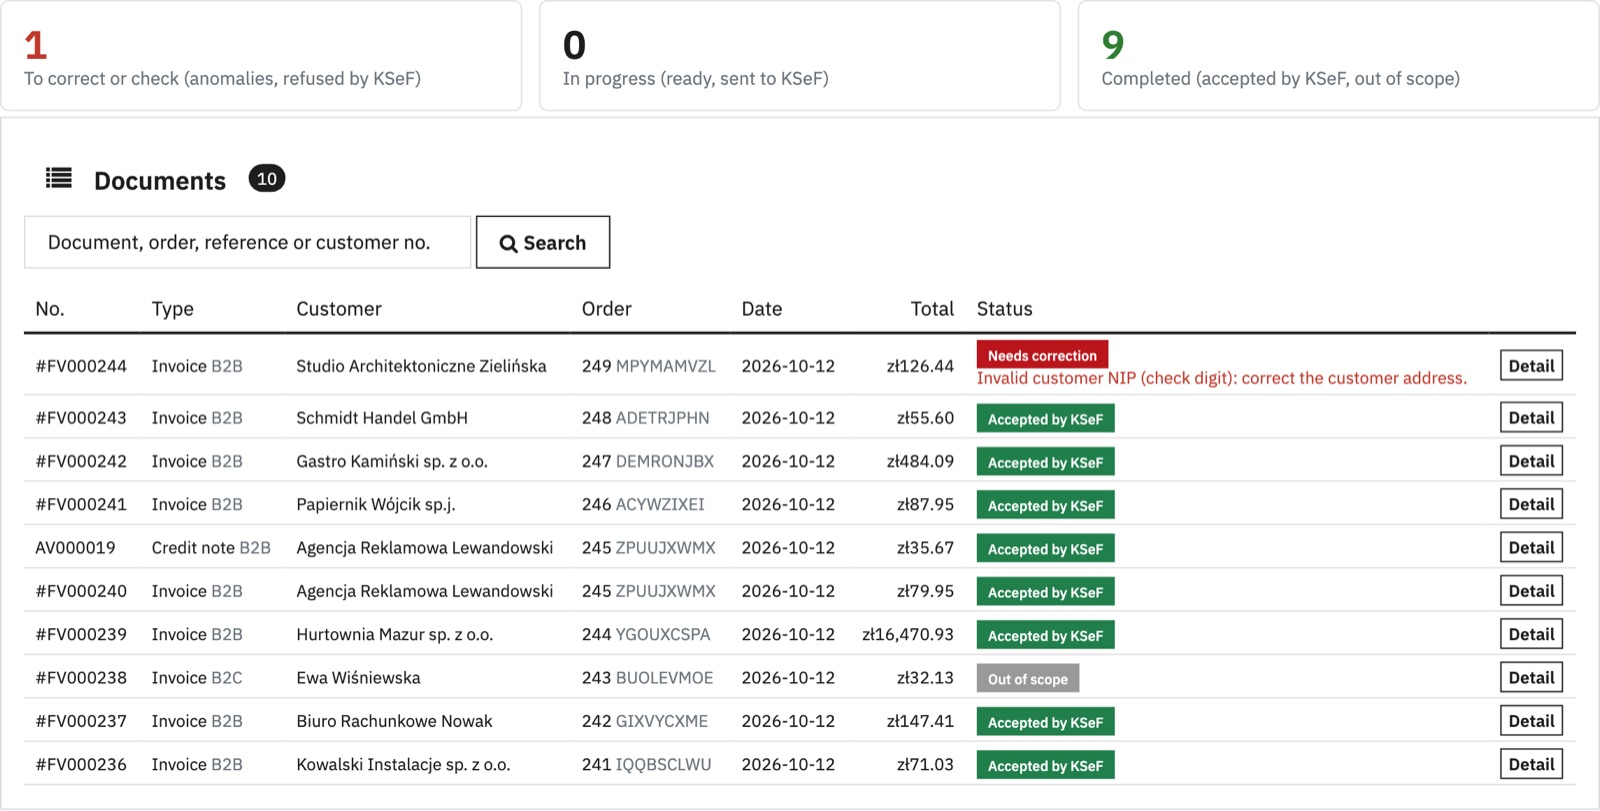Click 'Invoice B2C' type cell
The height and width of the screenshot is (811, 1600).
click(x=197, y=678)
